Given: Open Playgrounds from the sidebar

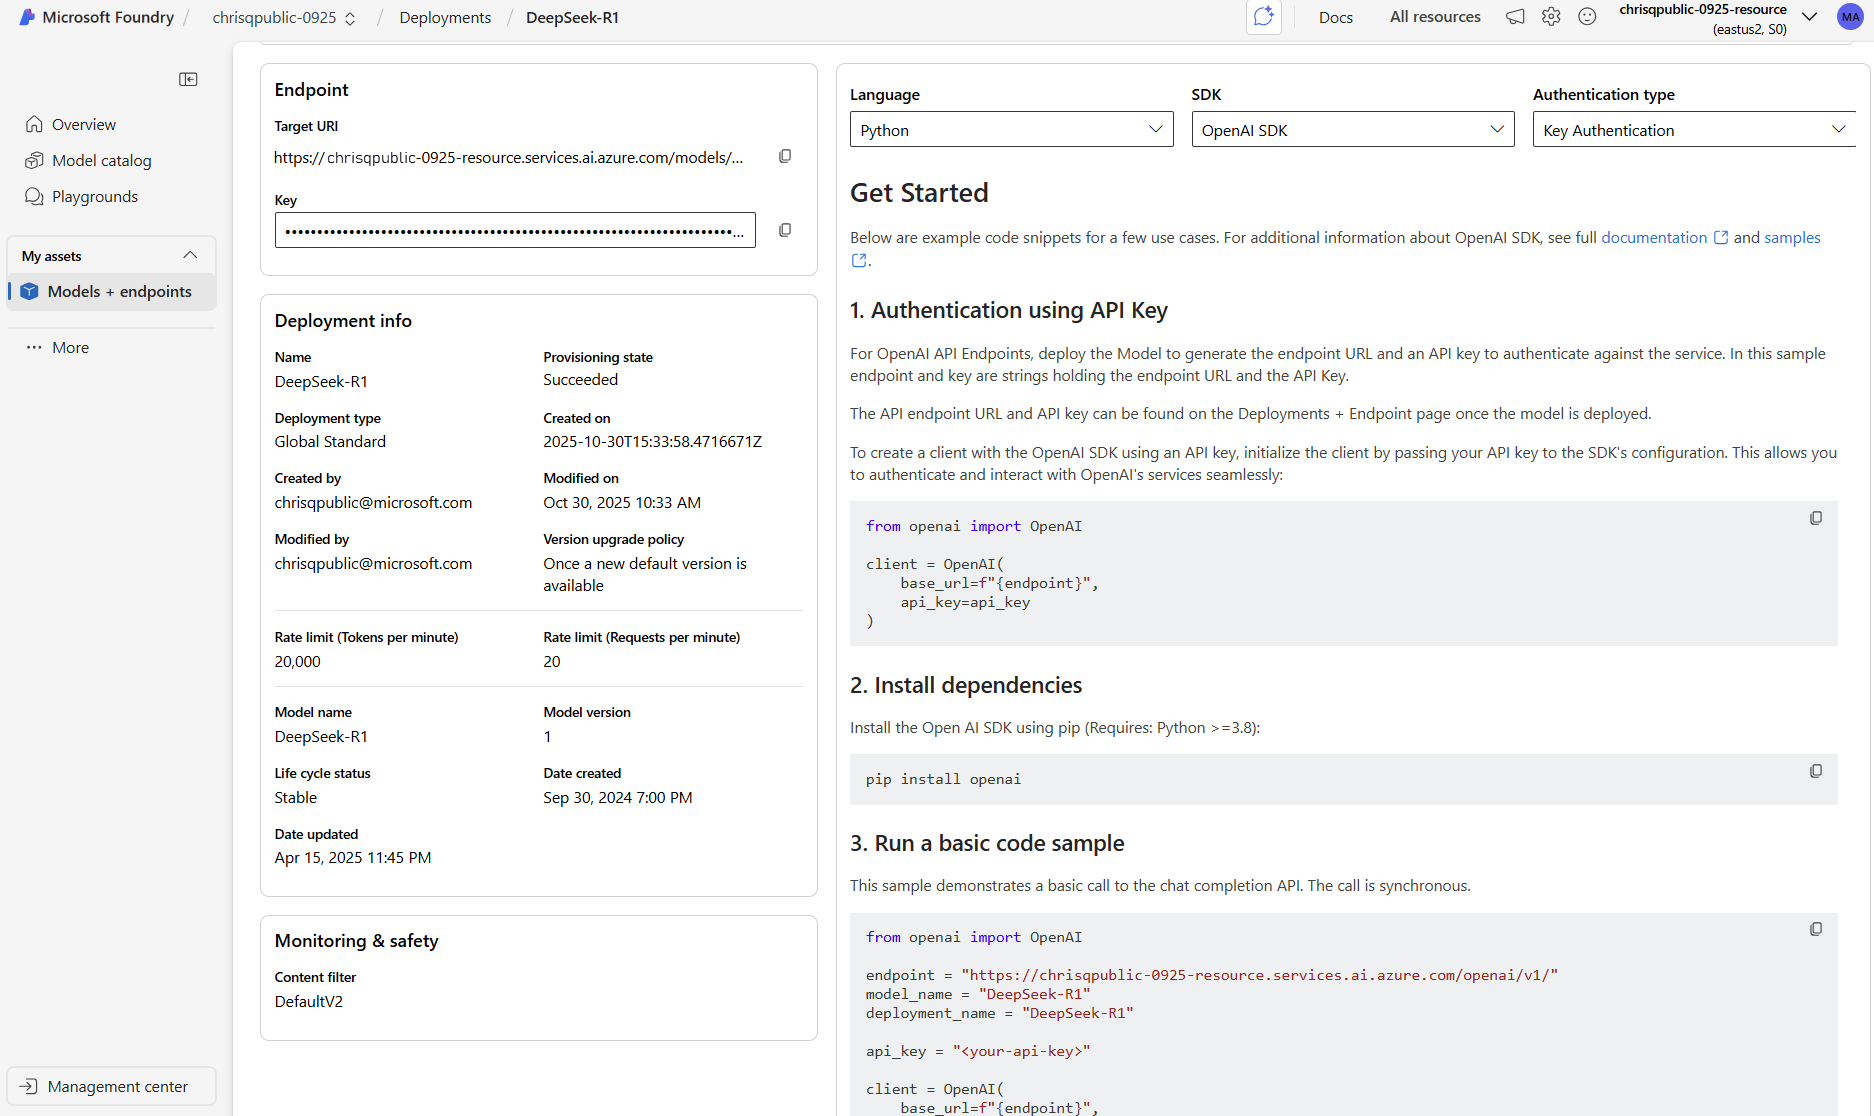Looking at the screenshot, I should [95, 197].
